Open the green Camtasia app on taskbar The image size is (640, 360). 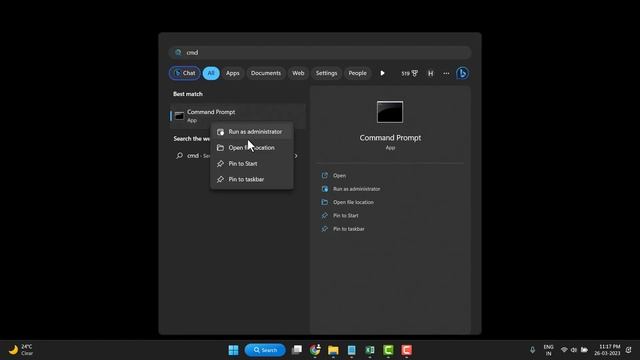click(389, 350)
